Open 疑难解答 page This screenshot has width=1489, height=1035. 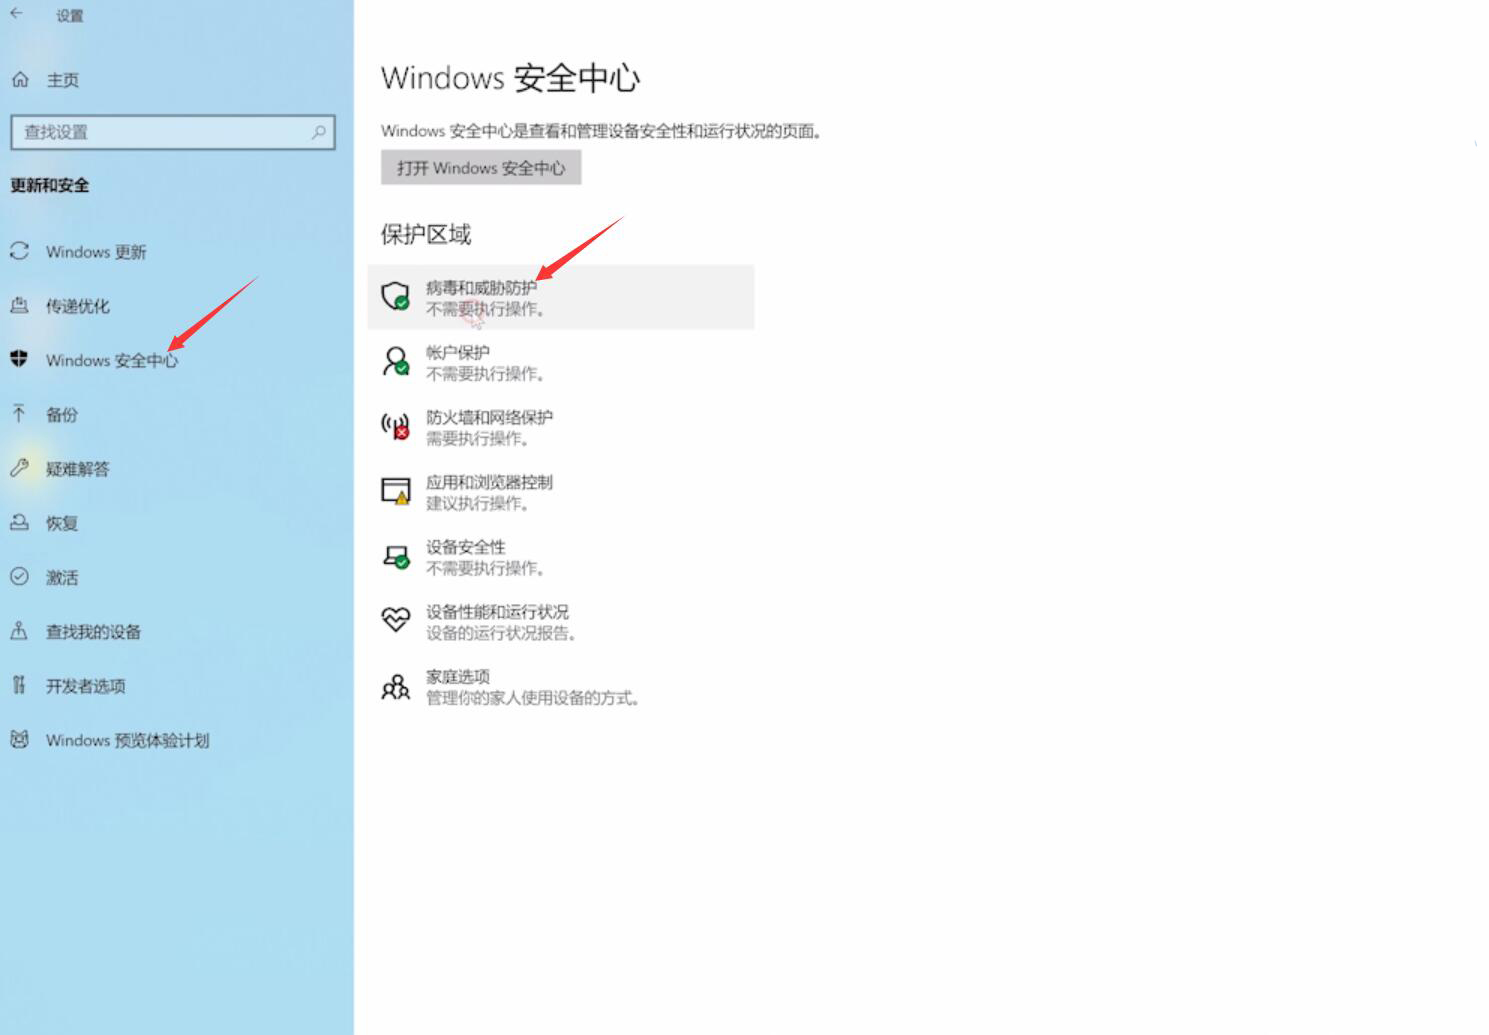pyautogui.click(x=78, y=469)
